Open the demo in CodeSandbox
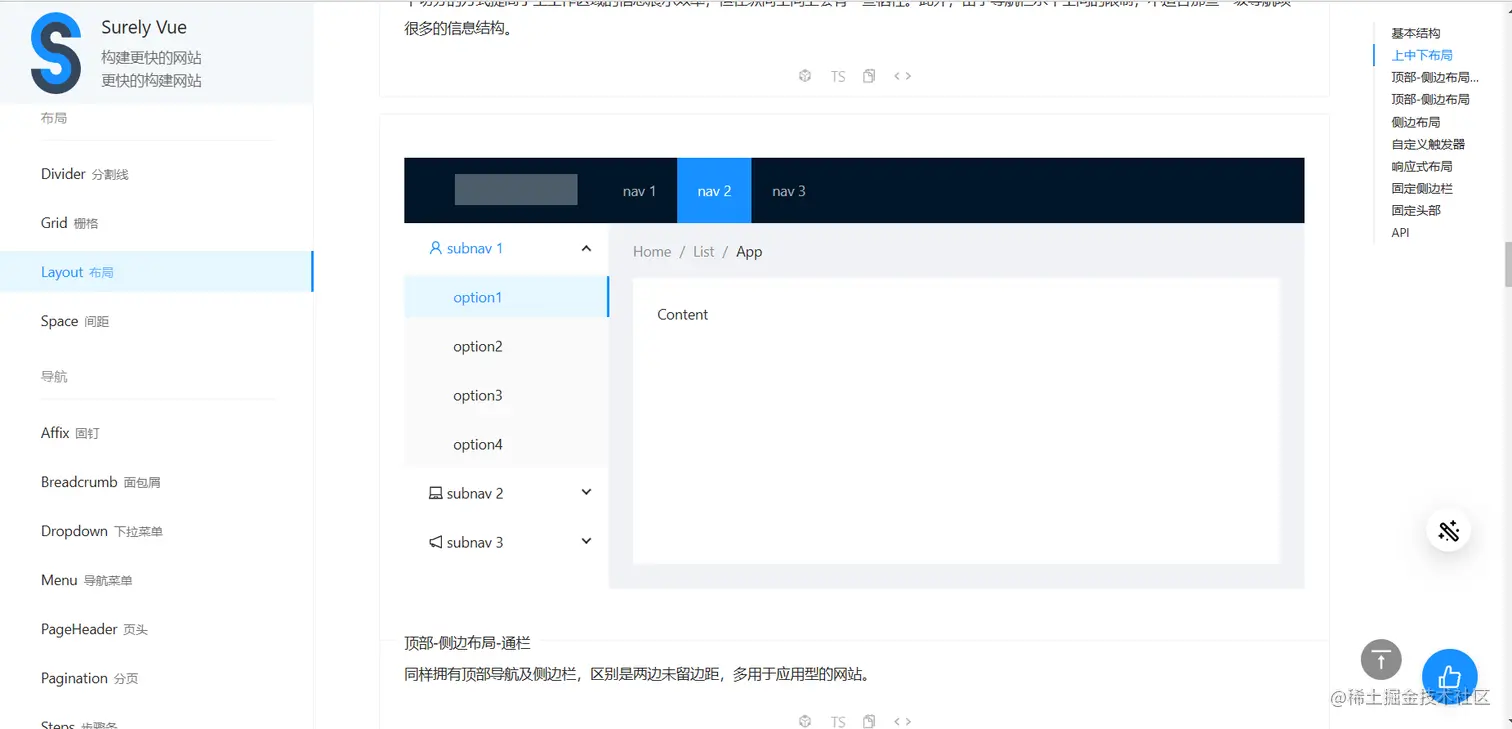The width and height of the screenshot is (1512, 729). [x=805, y=75]
